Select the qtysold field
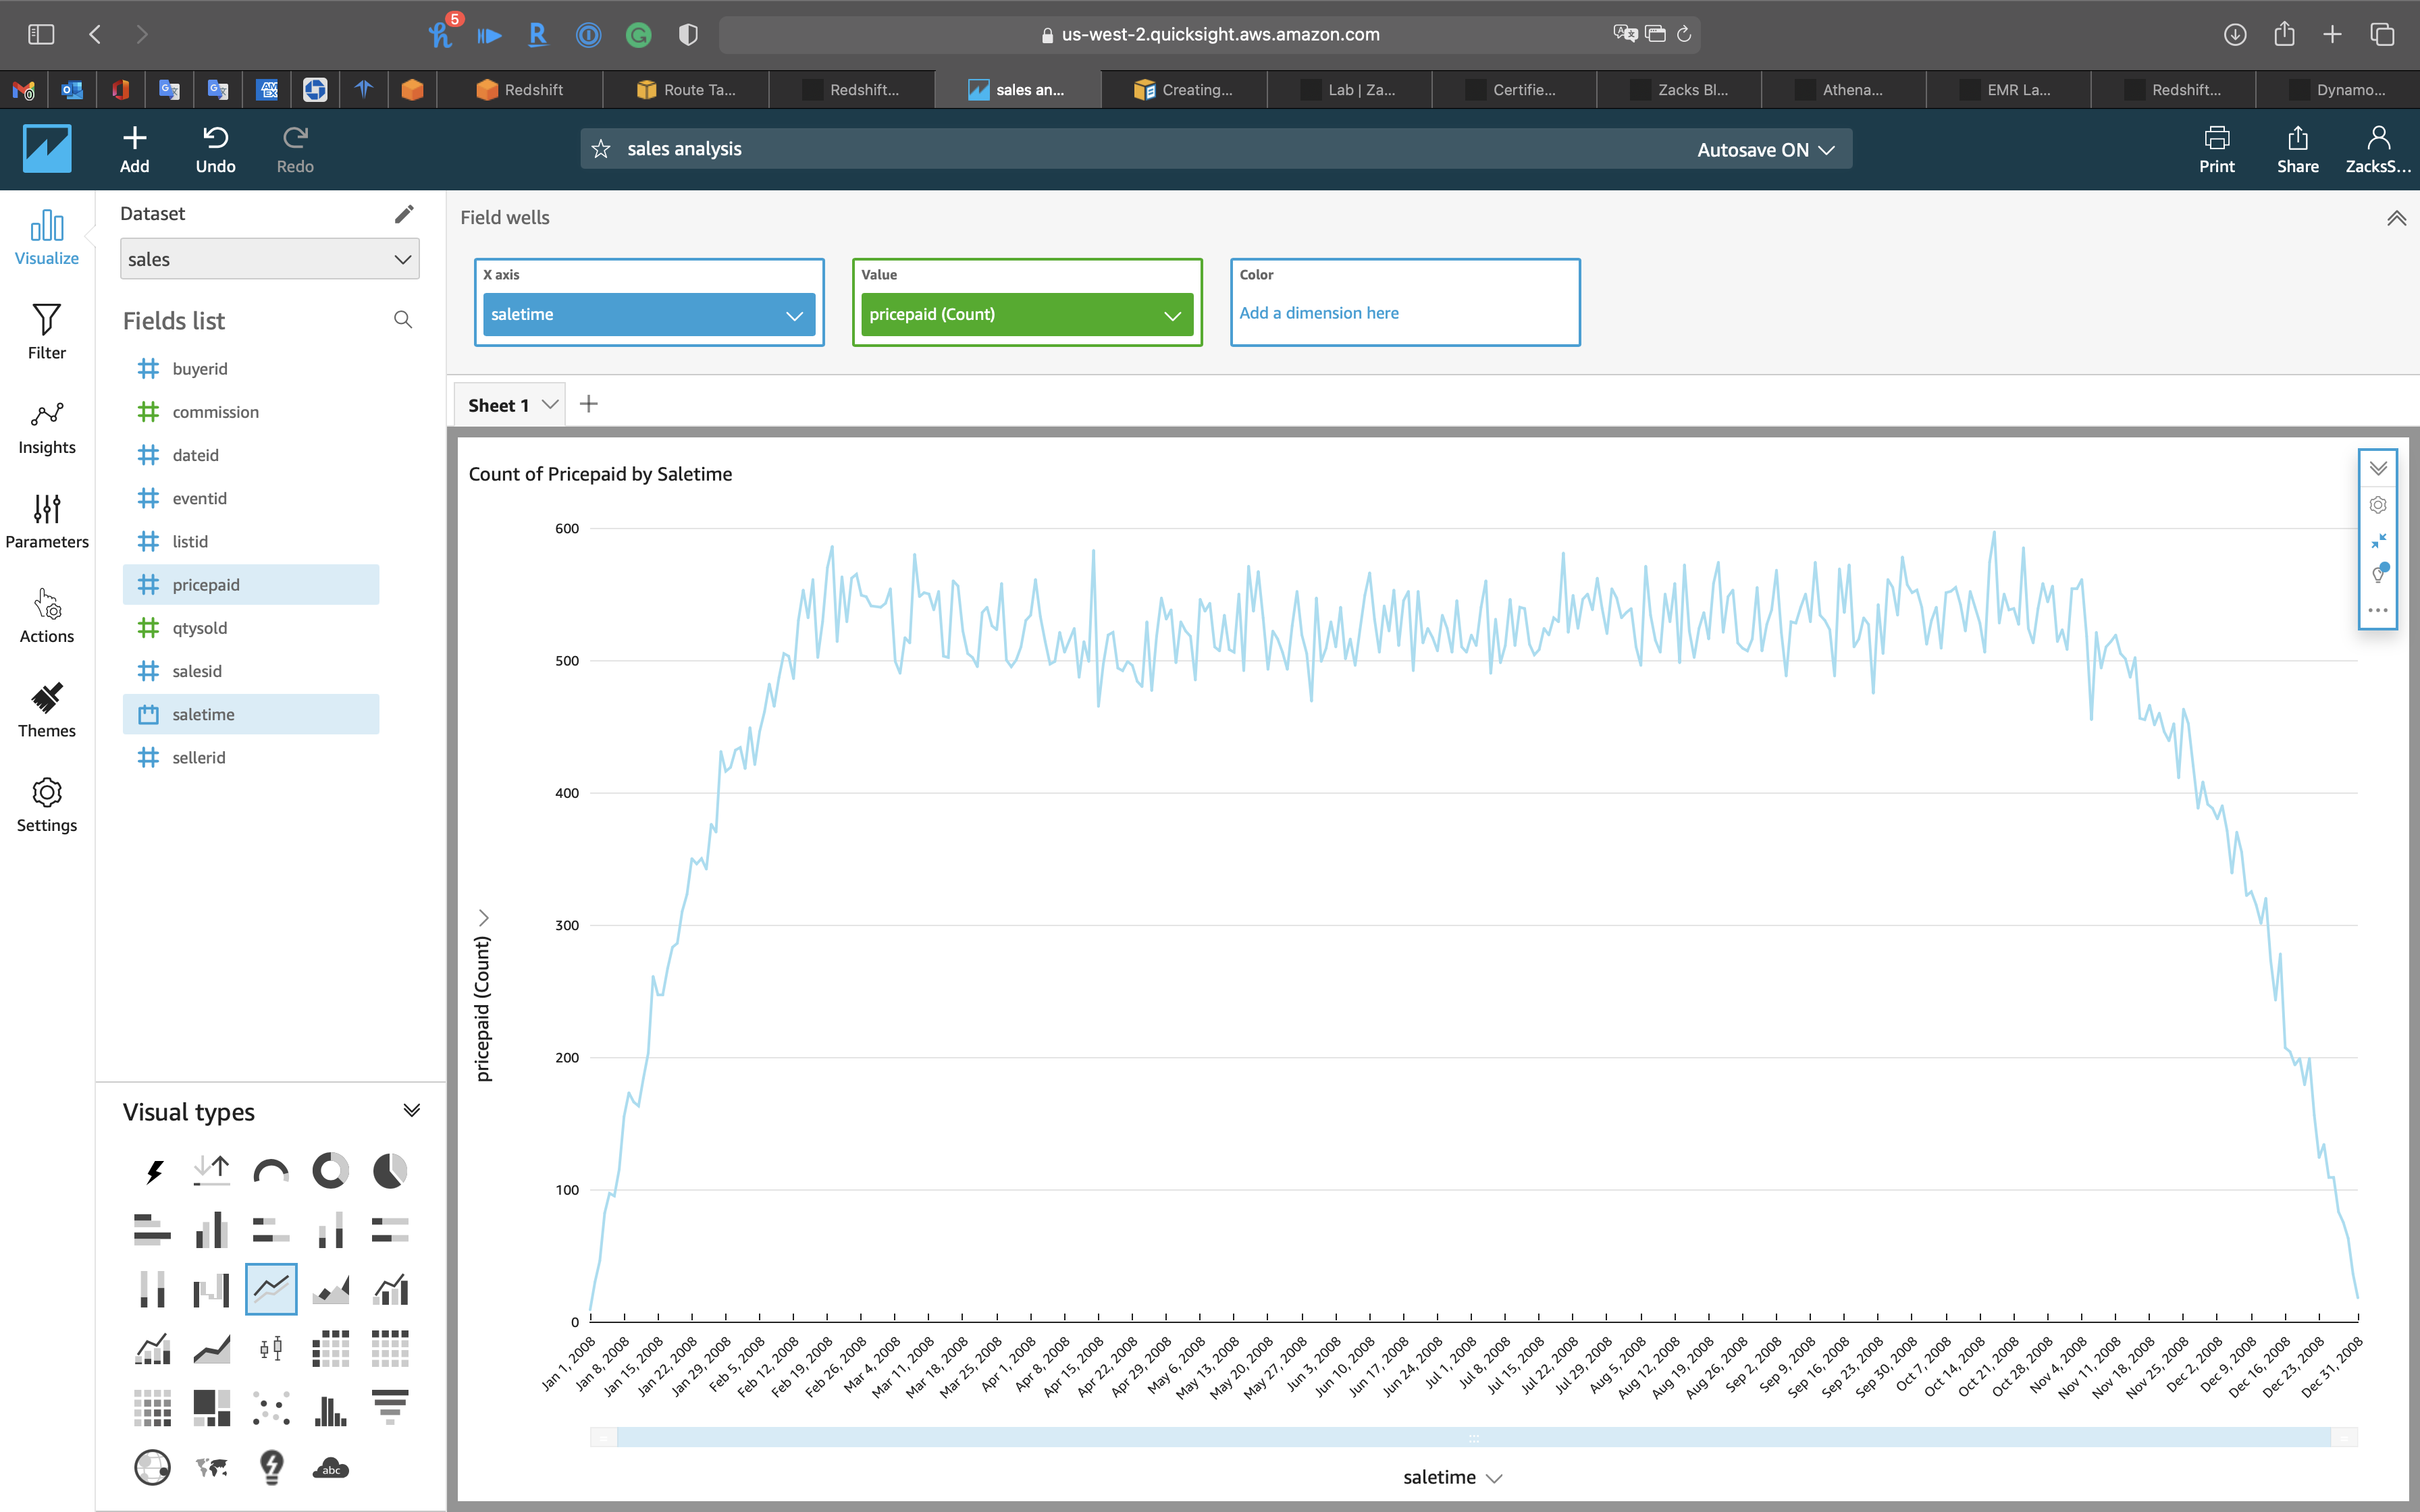Screen dimensions: 2420x1512 pyautogui.click(x=200, y=628)
